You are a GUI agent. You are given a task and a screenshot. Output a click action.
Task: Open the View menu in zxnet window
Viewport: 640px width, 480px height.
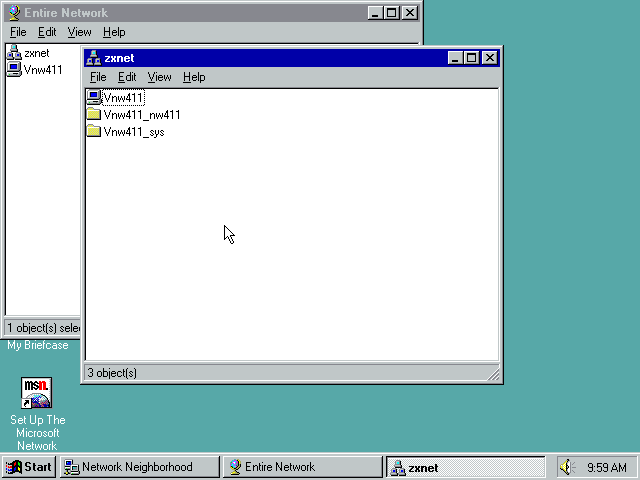(159, 77)
